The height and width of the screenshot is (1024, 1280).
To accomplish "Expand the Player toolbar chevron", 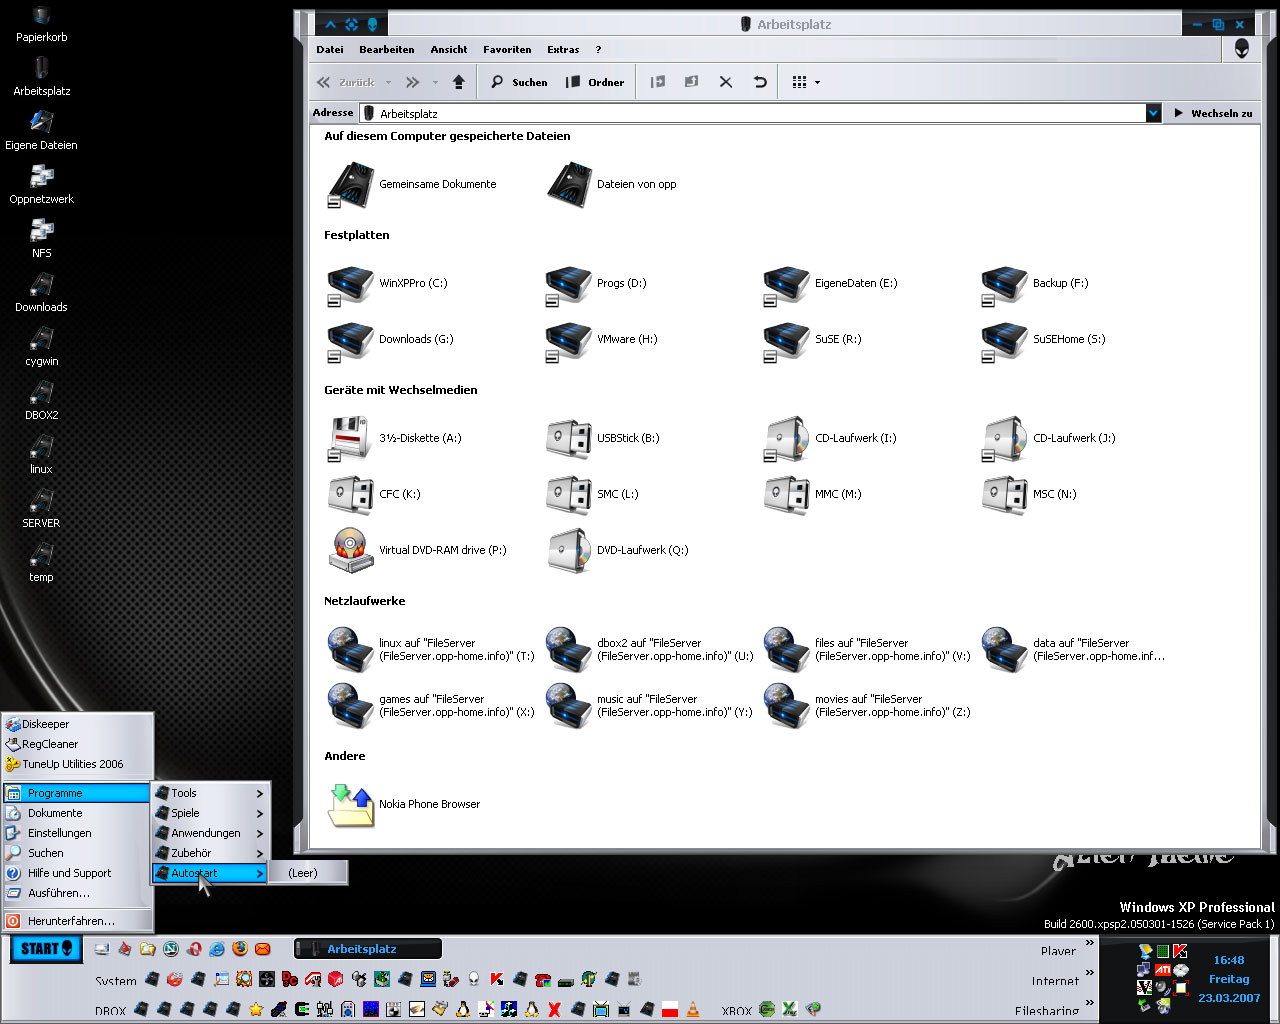I will [1090, 943].
